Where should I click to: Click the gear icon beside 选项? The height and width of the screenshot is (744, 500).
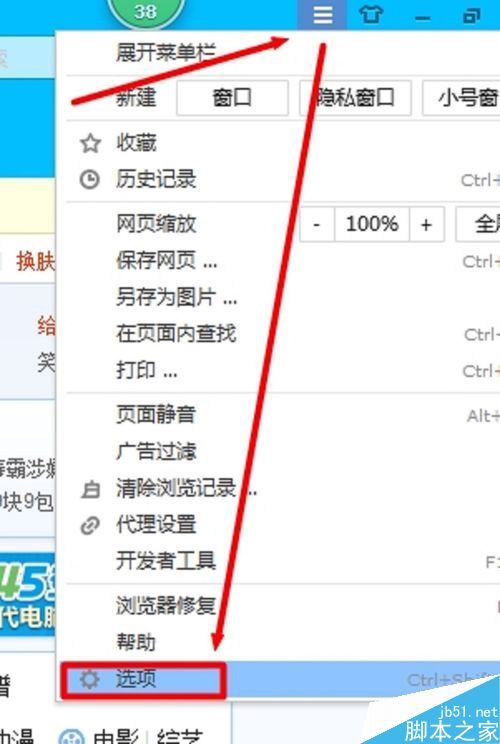pos(90,679)
